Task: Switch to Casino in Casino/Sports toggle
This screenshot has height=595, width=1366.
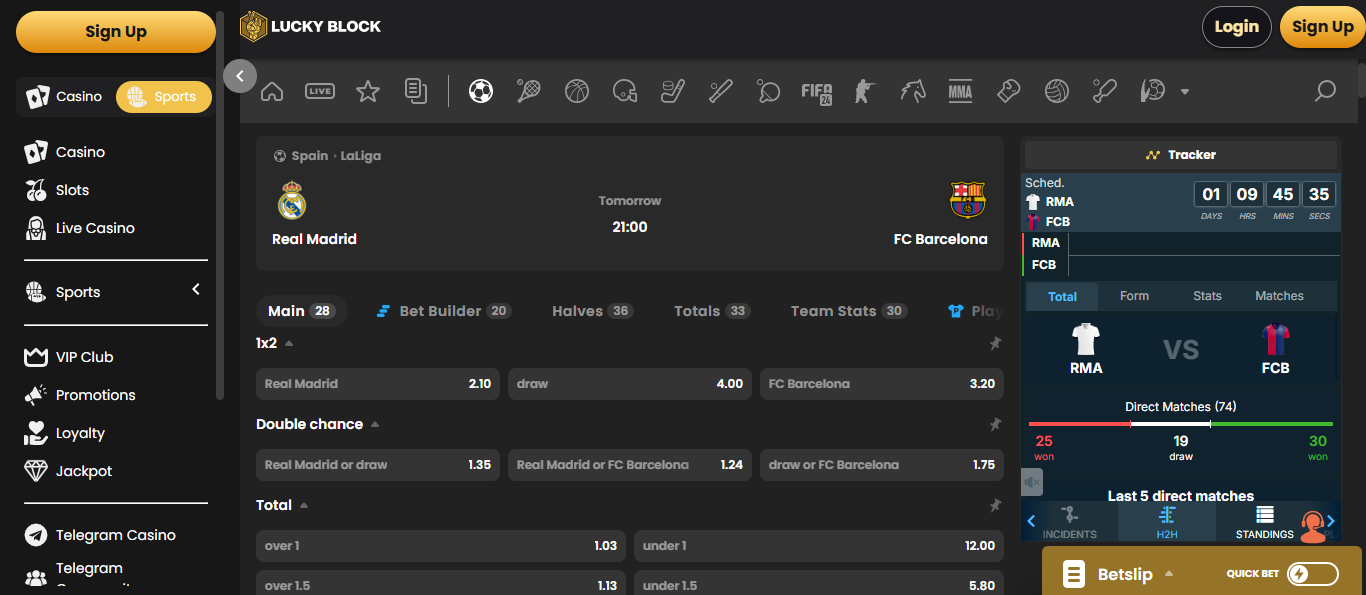Action: [65, 97]
